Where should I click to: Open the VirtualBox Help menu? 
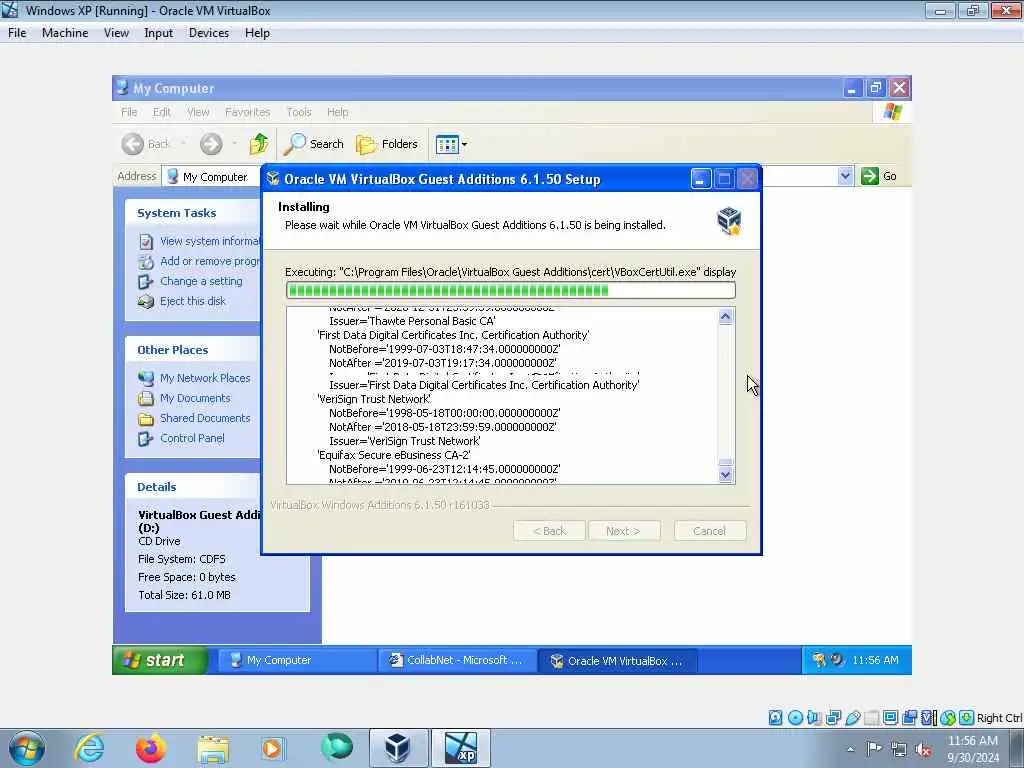(257, 33)
